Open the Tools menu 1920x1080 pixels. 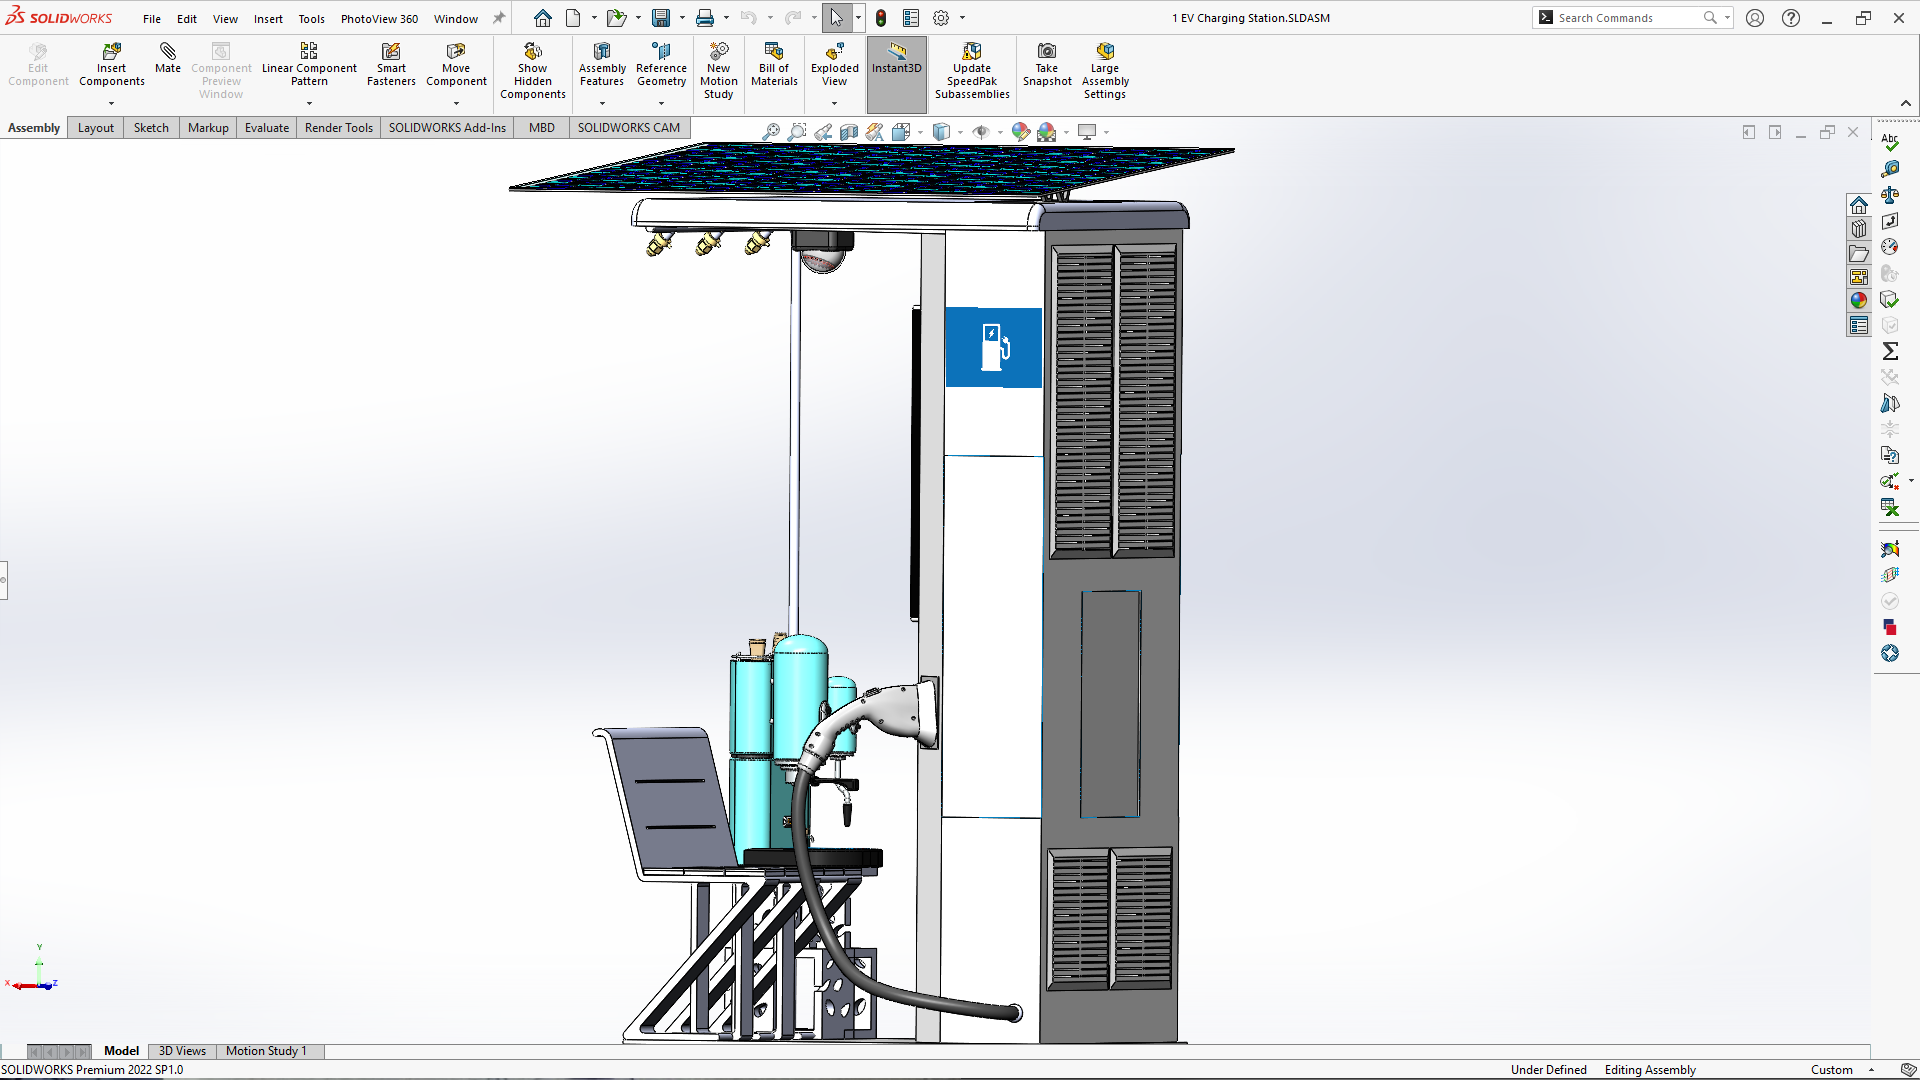tap(311, 18)
